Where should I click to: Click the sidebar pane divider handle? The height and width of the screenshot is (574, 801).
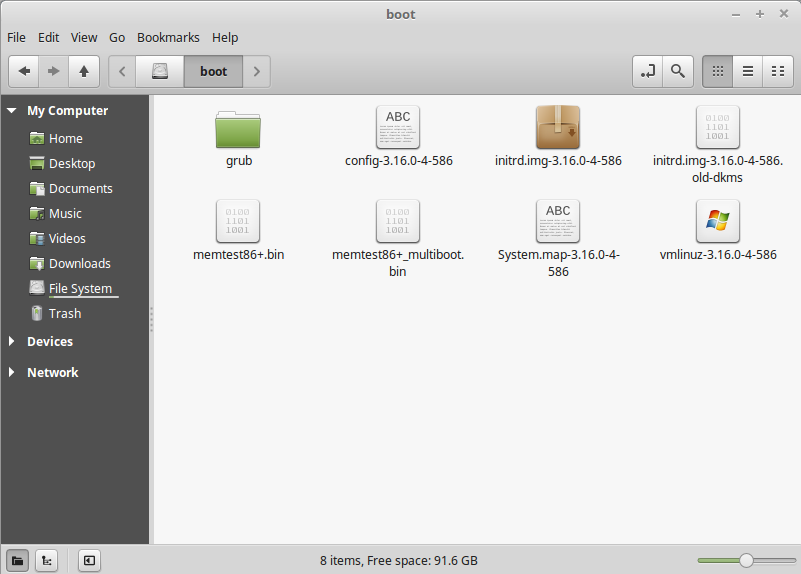coord(151,319)
